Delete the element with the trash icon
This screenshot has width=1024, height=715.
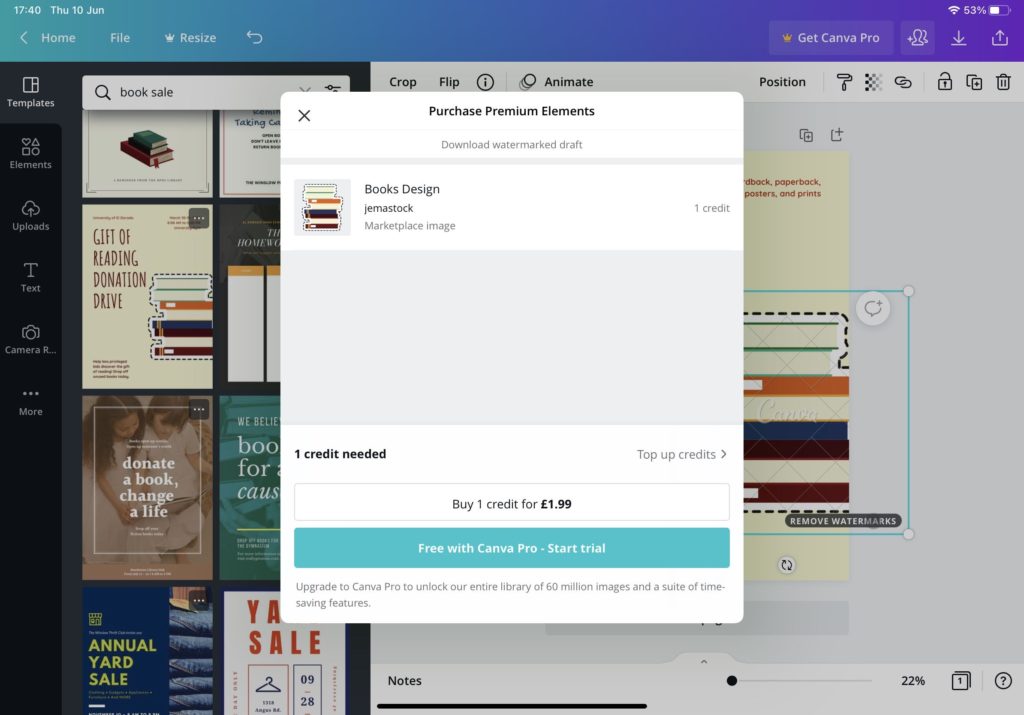coord(1004,82)
